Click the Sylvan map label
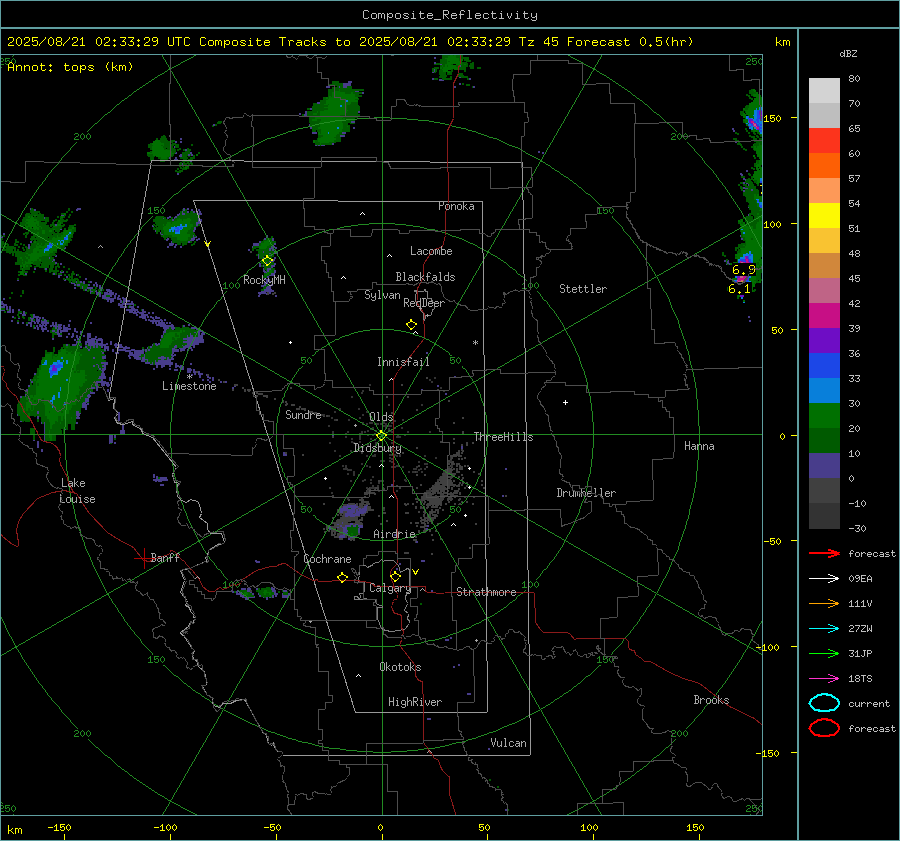900x841 pixels. point(382,295)
